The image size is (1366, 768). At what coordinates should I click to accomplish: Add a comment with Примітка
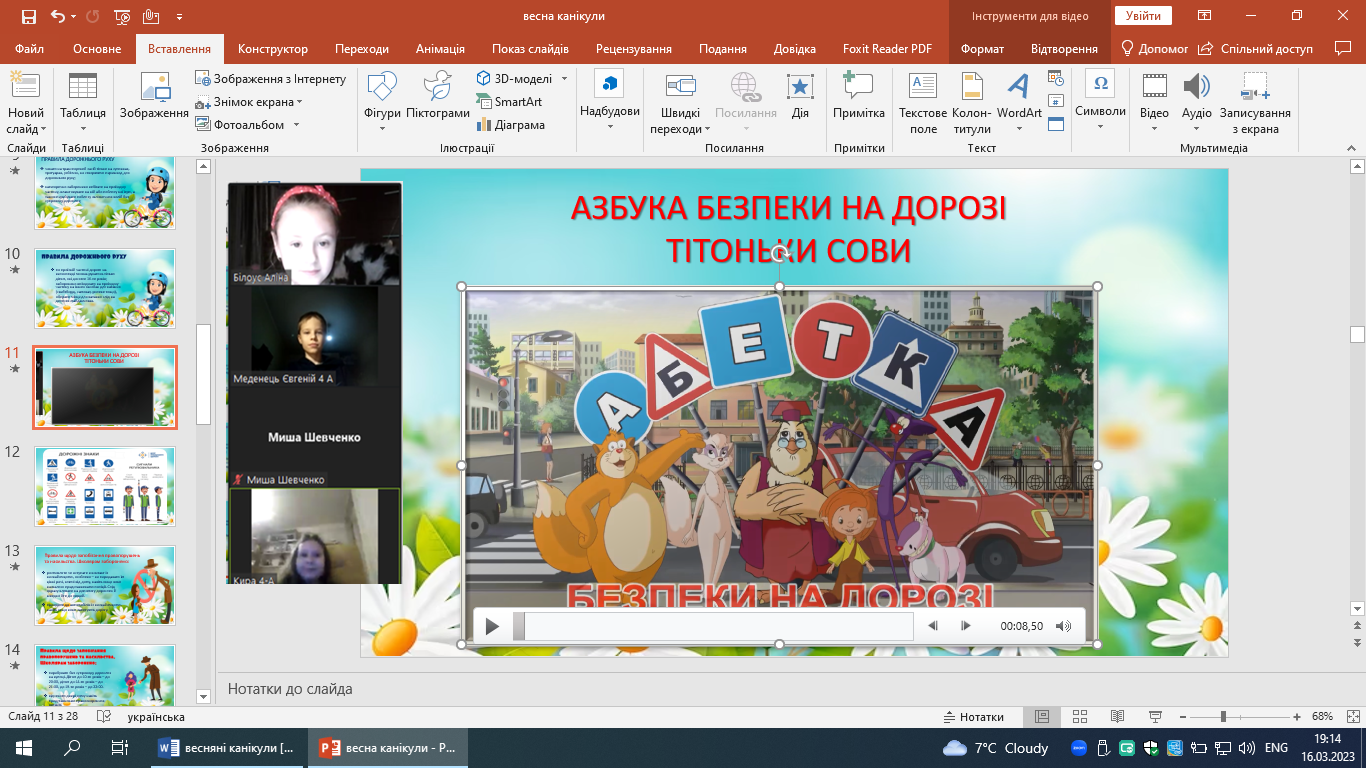[859, 96]
